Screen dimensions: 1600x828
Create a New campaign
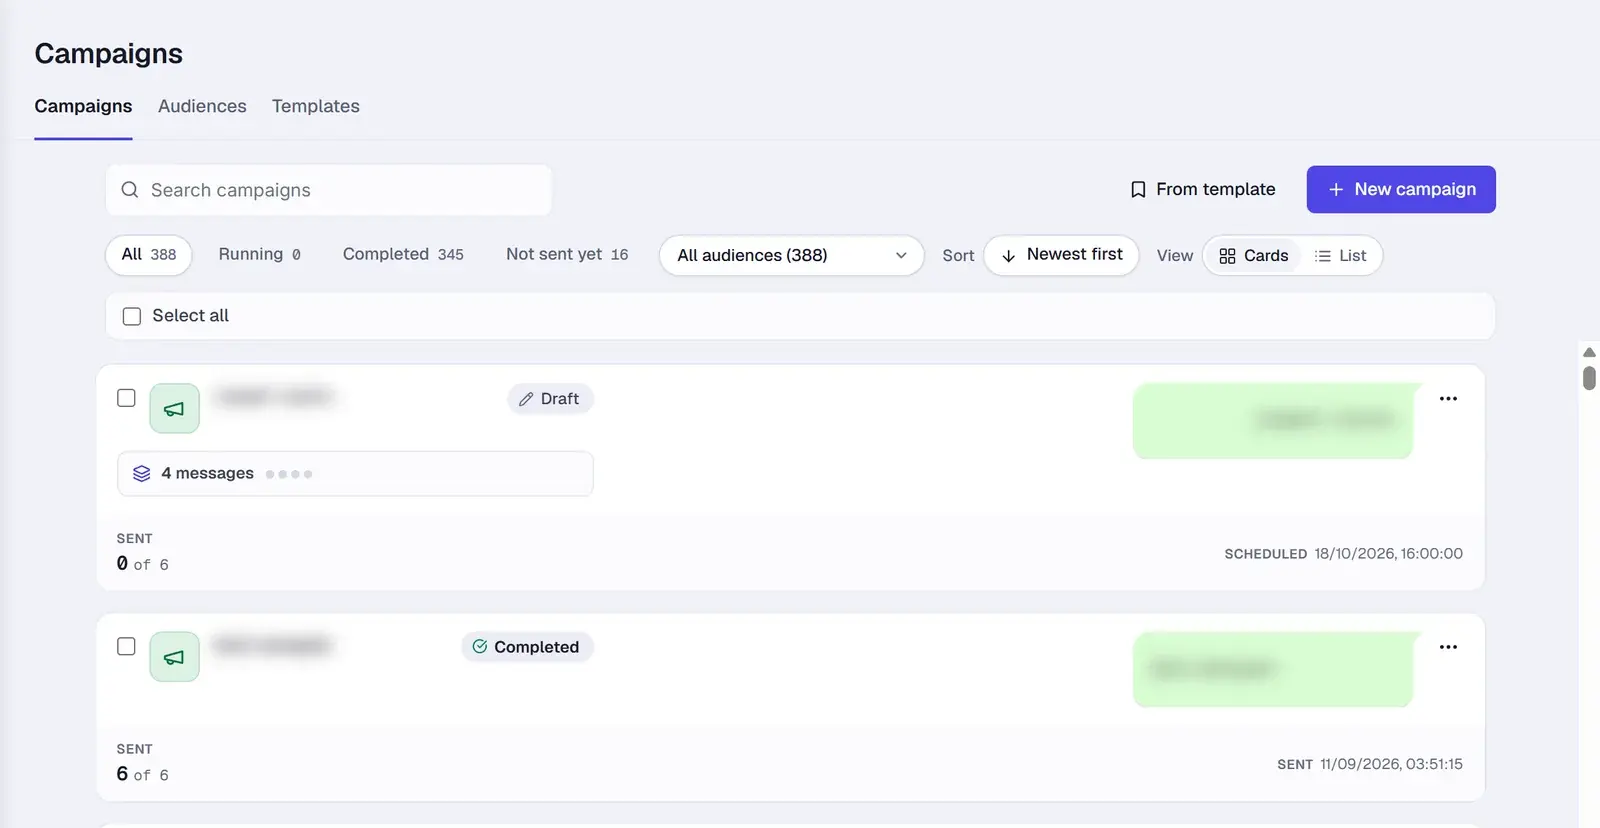(x=1401, y=190)
